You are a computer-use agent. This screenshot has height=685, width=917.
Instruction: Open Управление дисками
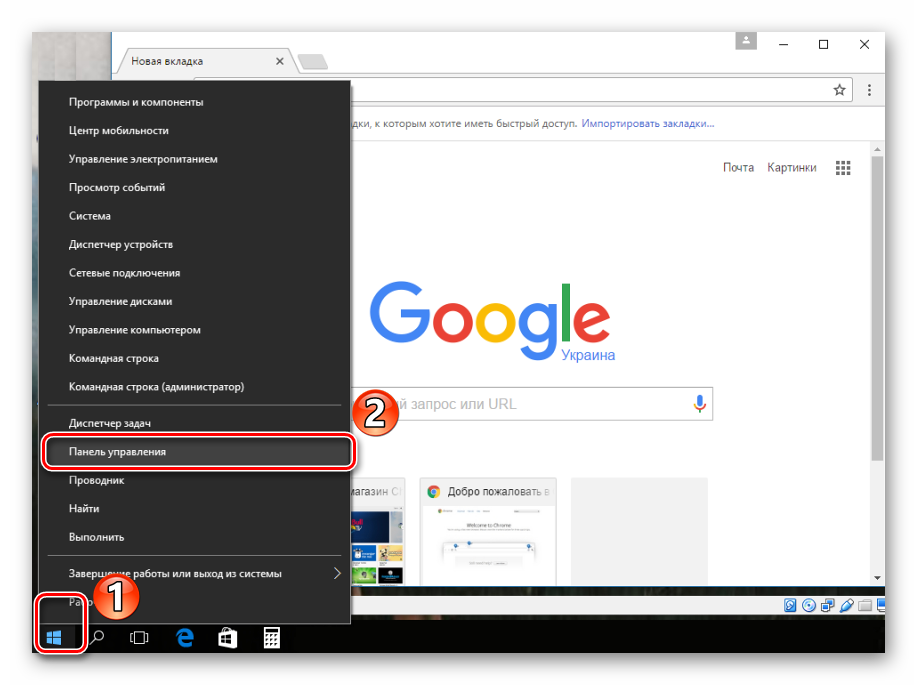[x=195, y=301]
